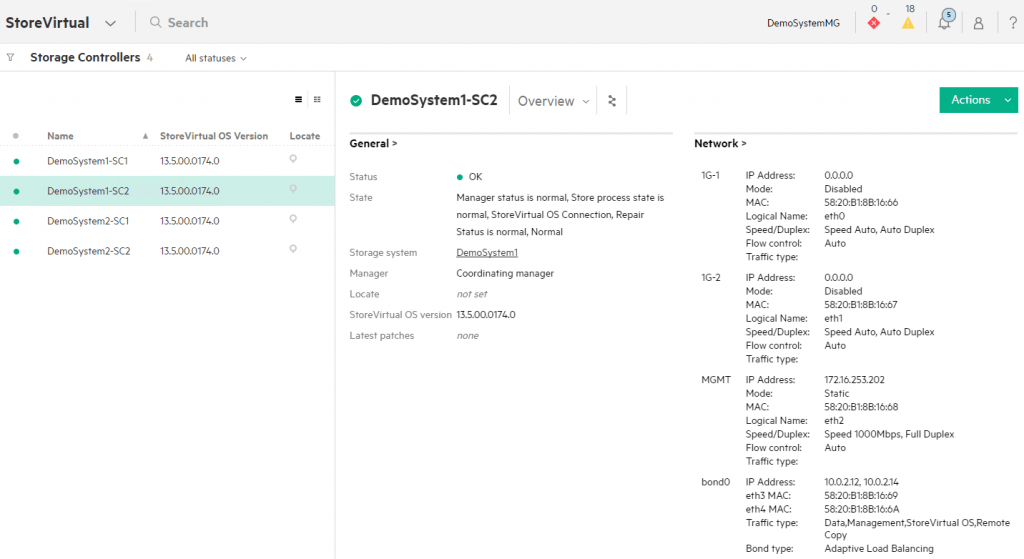Click status dot of DemoSystem2-SC1

(16, 221)
